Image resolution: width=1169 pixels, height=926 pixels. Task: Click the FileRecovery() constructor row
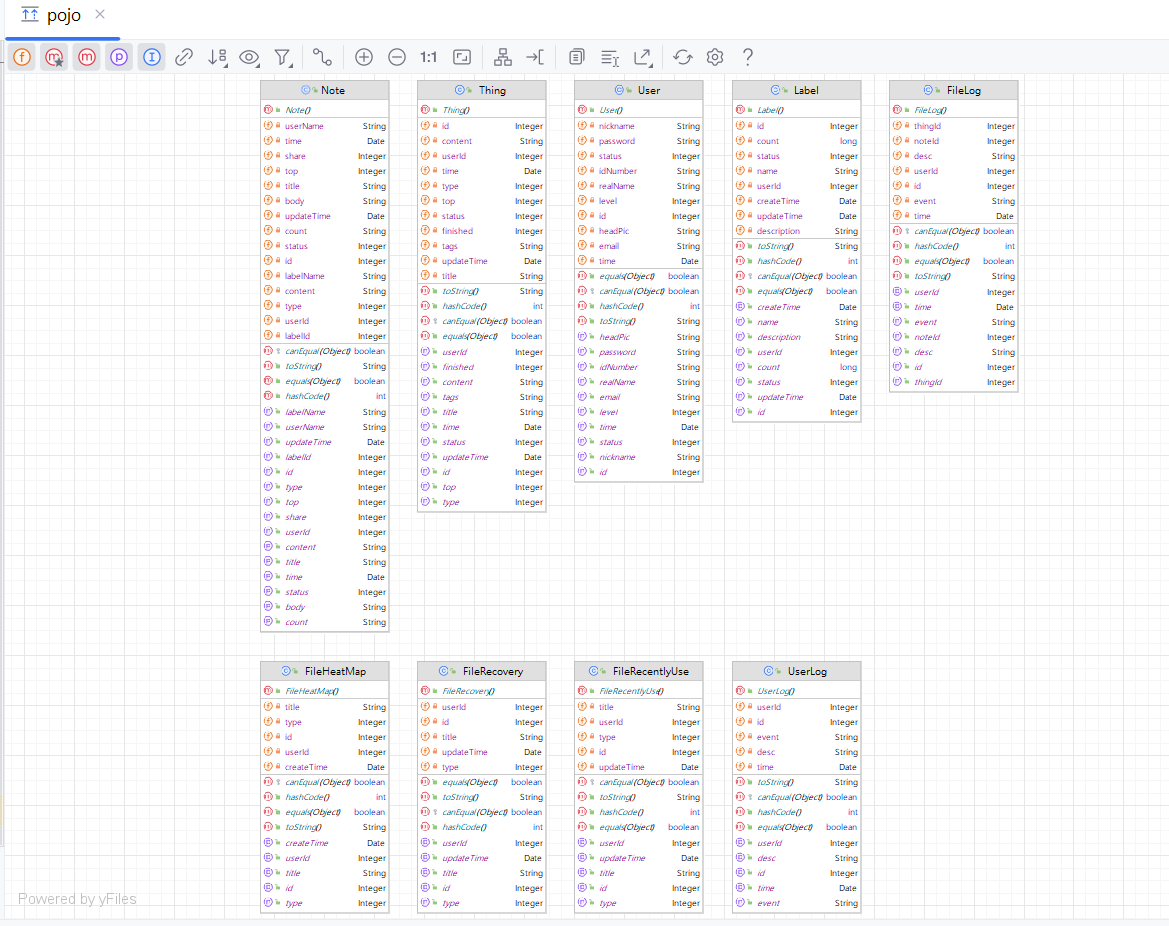pyautogui.click(x=482, y=691)
